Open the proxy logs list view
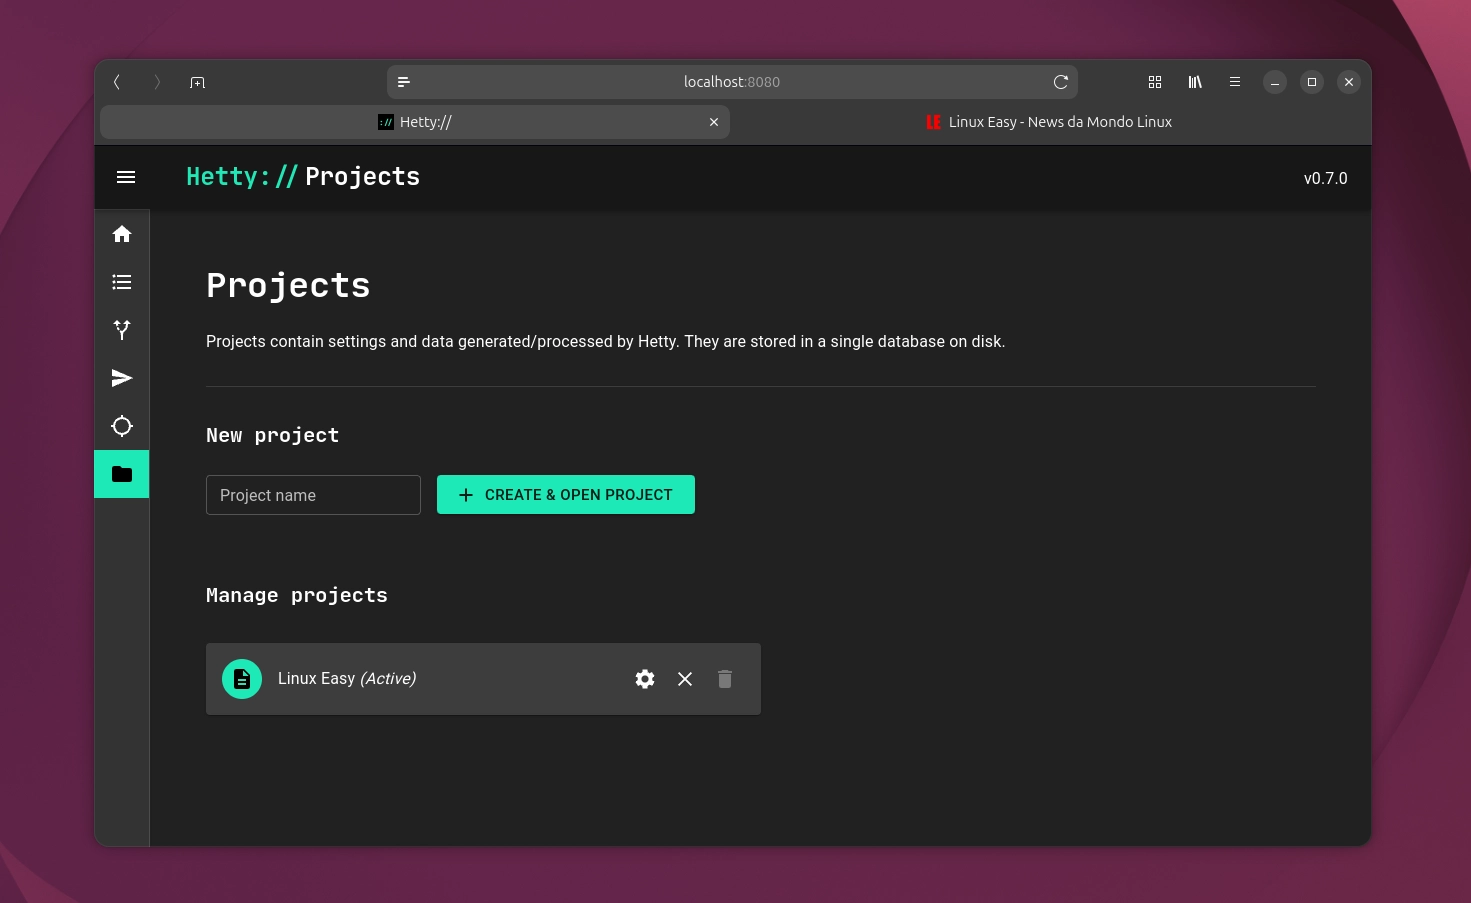This screenshot has height=903, width=1471. (122, 282)
